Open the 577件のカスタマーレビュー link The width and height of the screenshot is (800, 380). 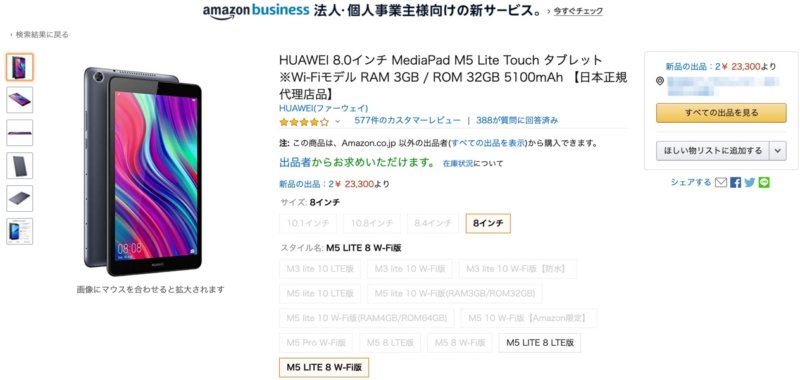pos(408,120)
